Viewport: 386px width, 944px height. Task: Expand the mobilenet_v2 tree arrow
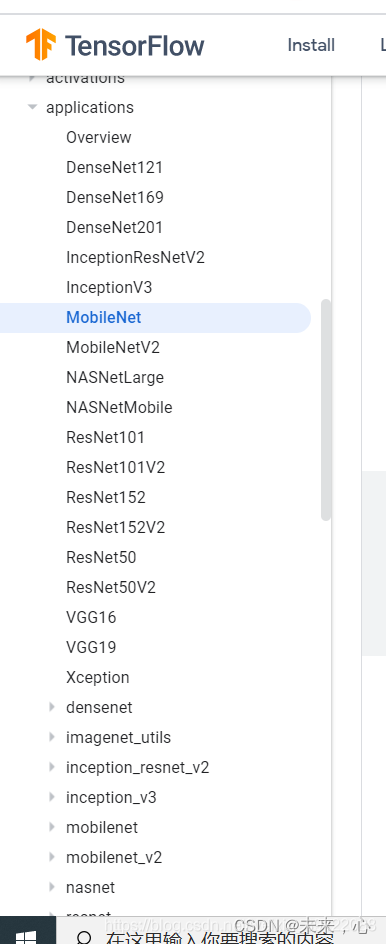pos(52,857)
